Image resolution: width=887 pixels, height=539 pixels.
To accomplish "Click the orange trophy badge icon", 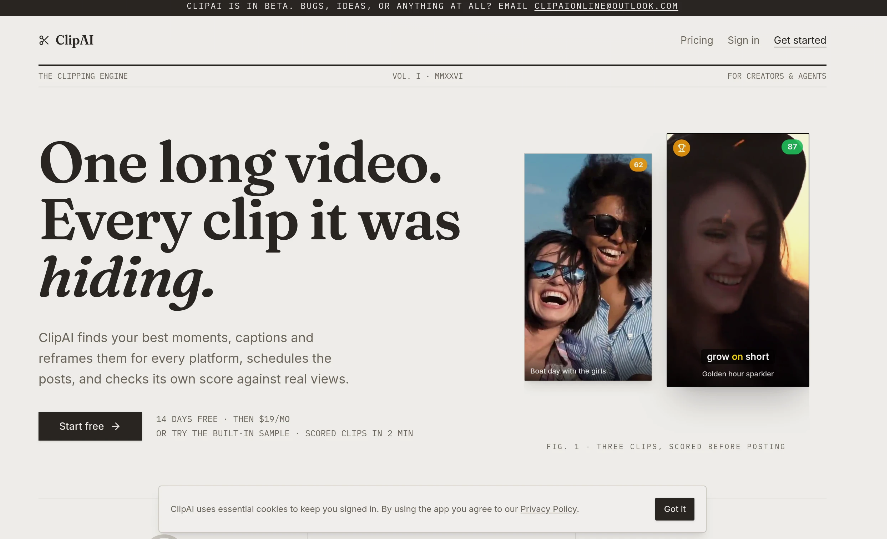I will (x=682, y=148).
